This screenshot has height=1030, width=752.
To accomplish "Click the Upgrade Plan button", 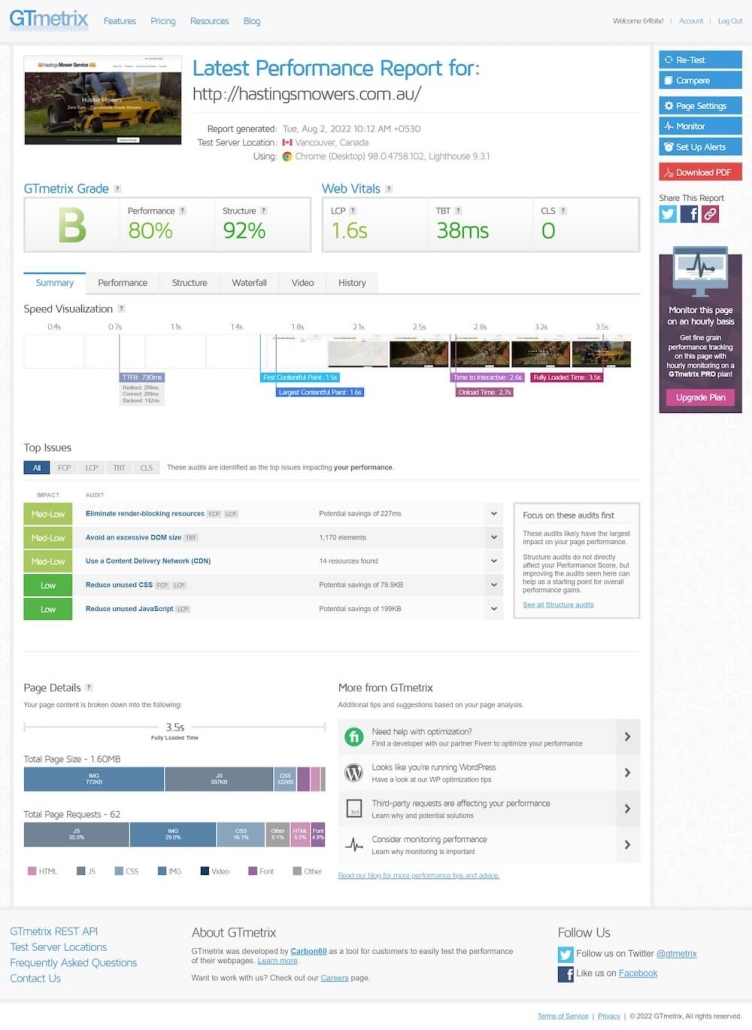I will (x=700, y=397).
